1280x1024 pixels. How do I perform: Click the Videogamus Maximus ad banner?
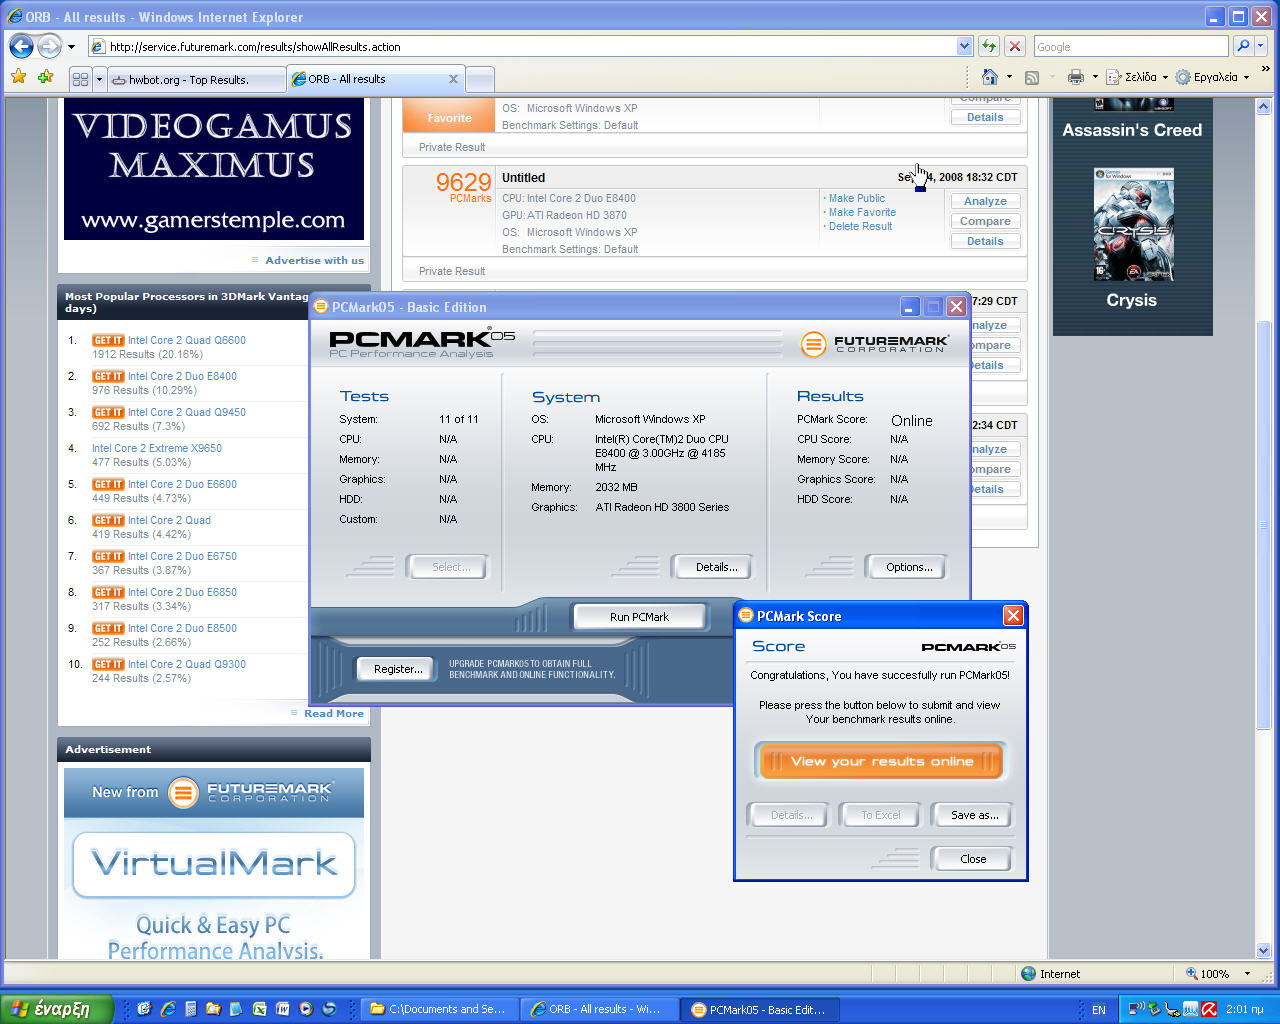pos(214,169)
